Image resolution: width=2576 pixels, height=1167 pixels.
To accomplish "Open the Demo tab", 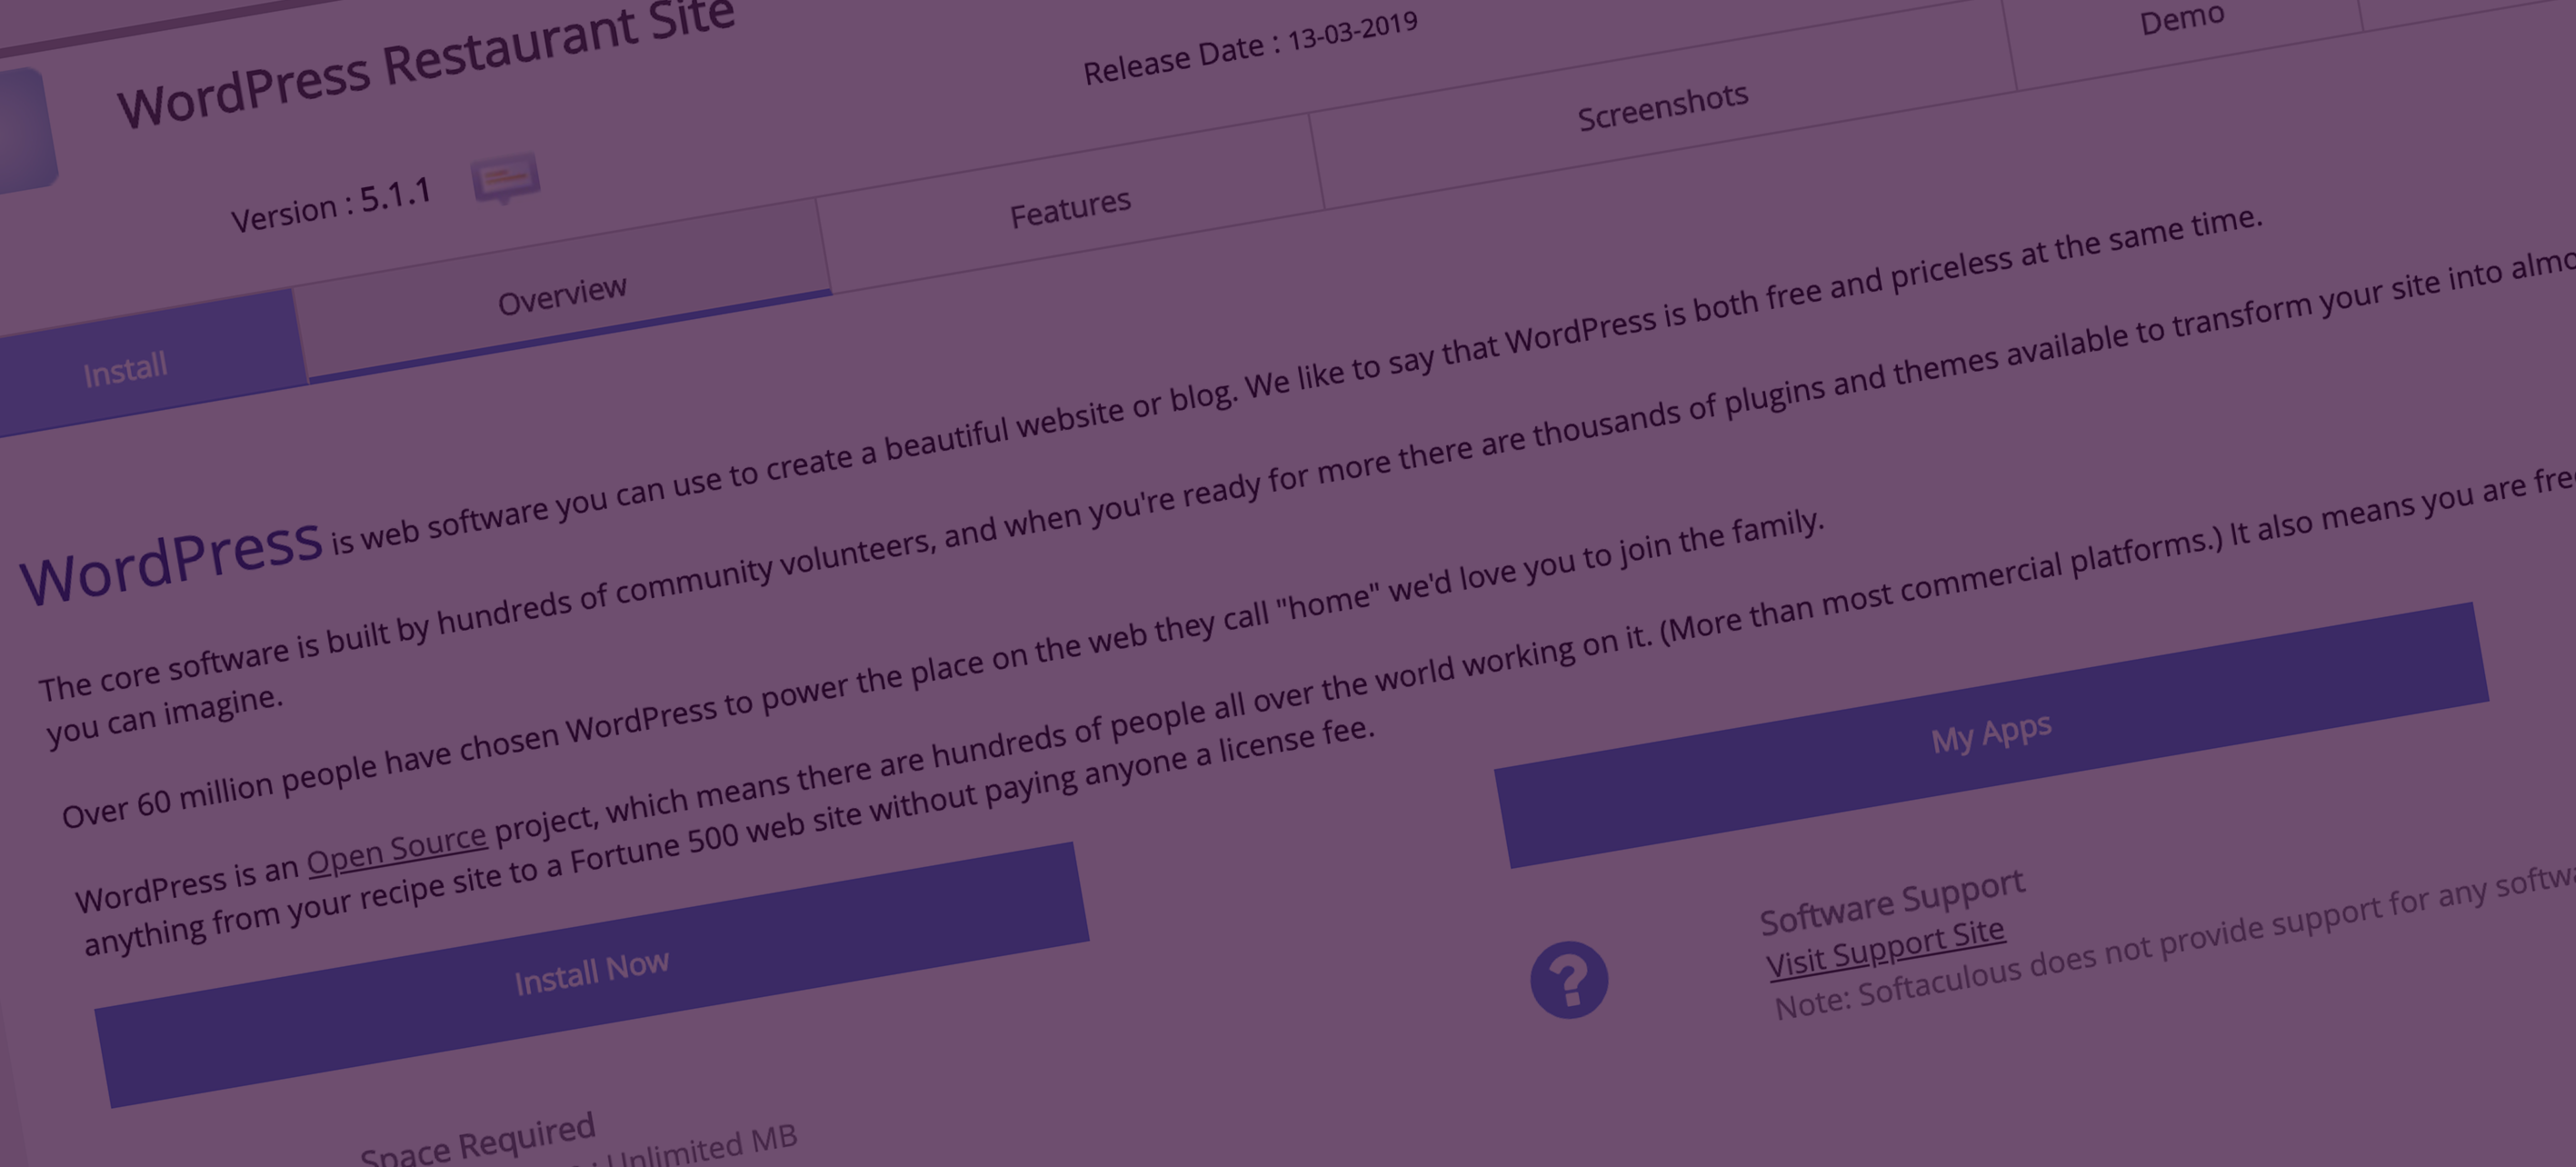I will (x=2182, y=18).
